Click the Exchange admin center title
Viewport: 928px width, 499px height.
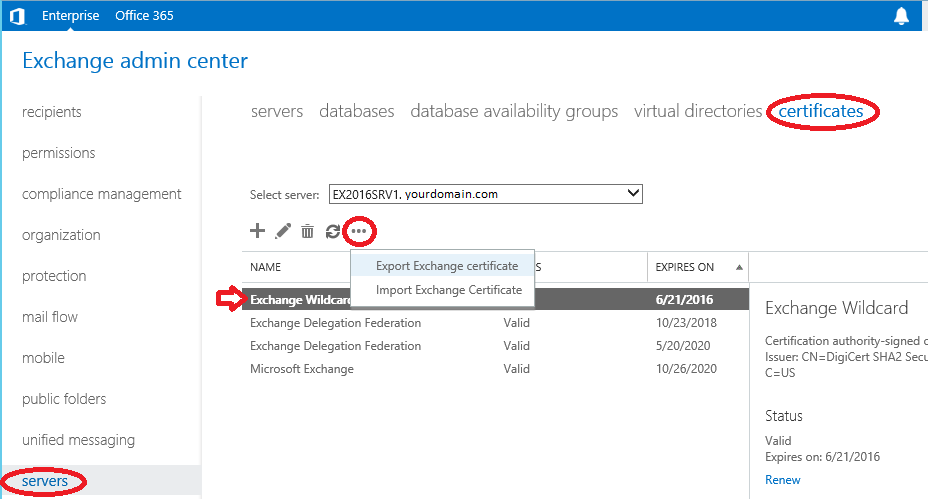pos(135,60)
